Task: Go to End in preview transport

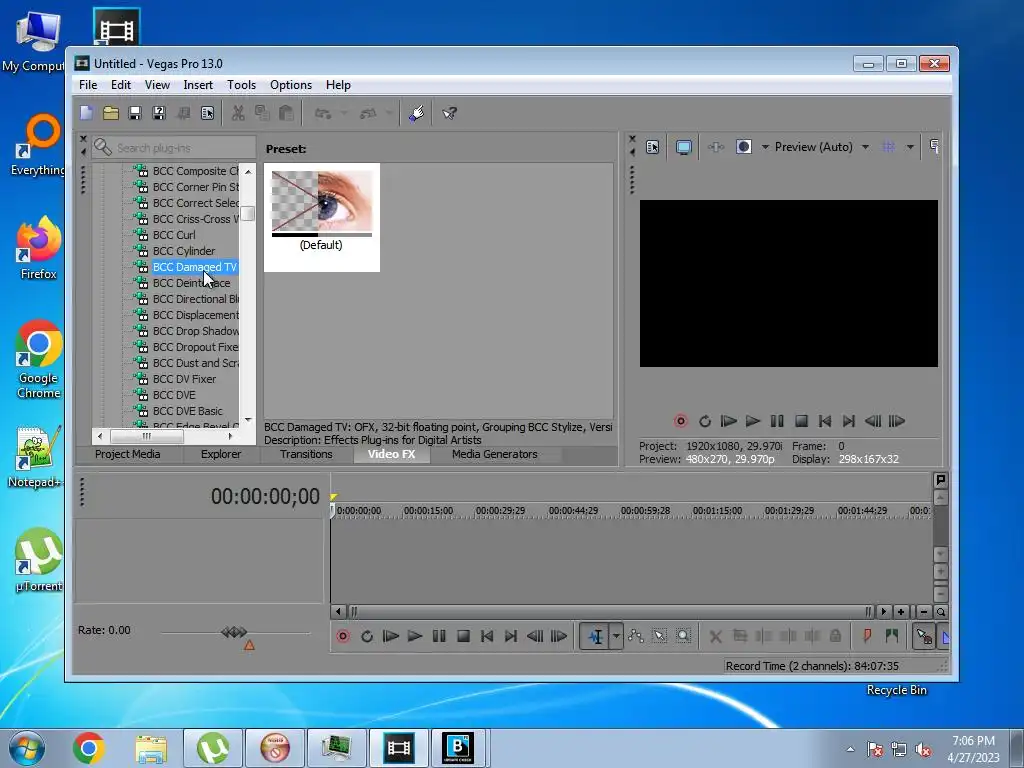Action: (x=848, y=421)
